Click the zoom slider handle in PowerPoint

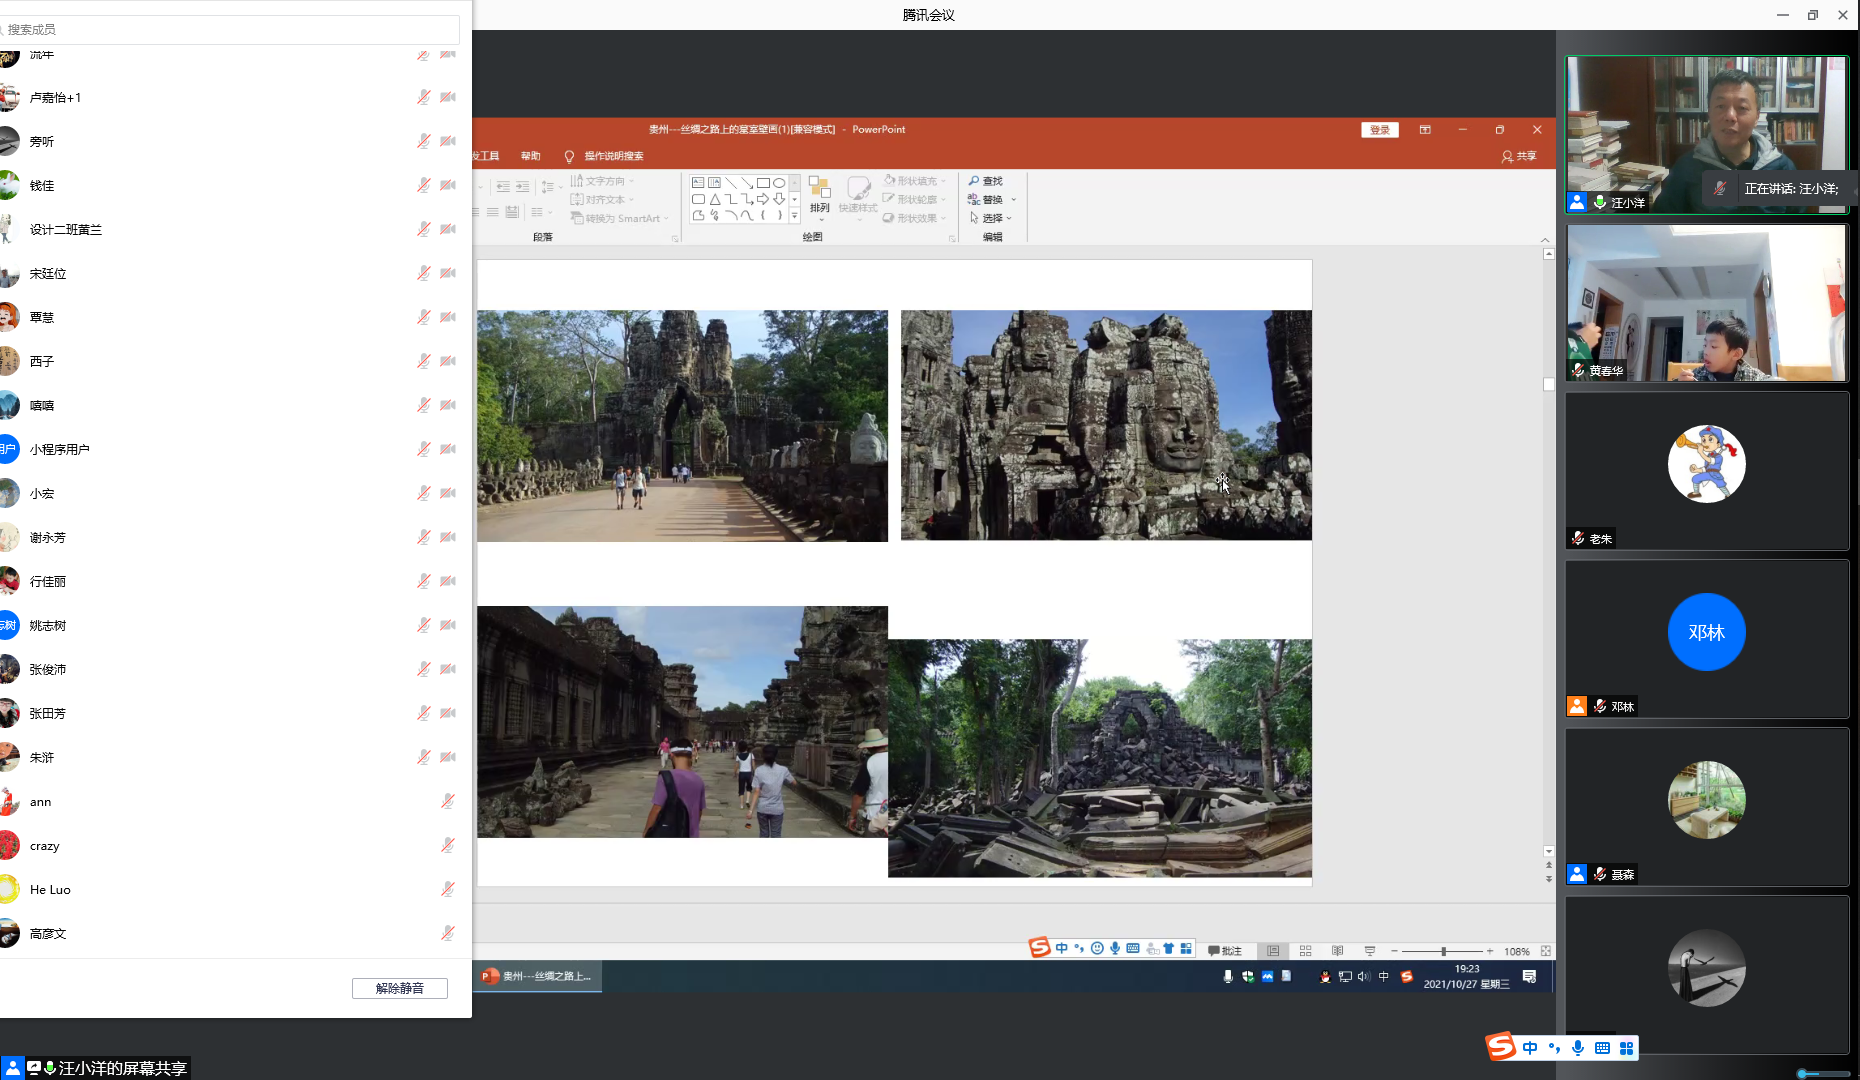1443,951
